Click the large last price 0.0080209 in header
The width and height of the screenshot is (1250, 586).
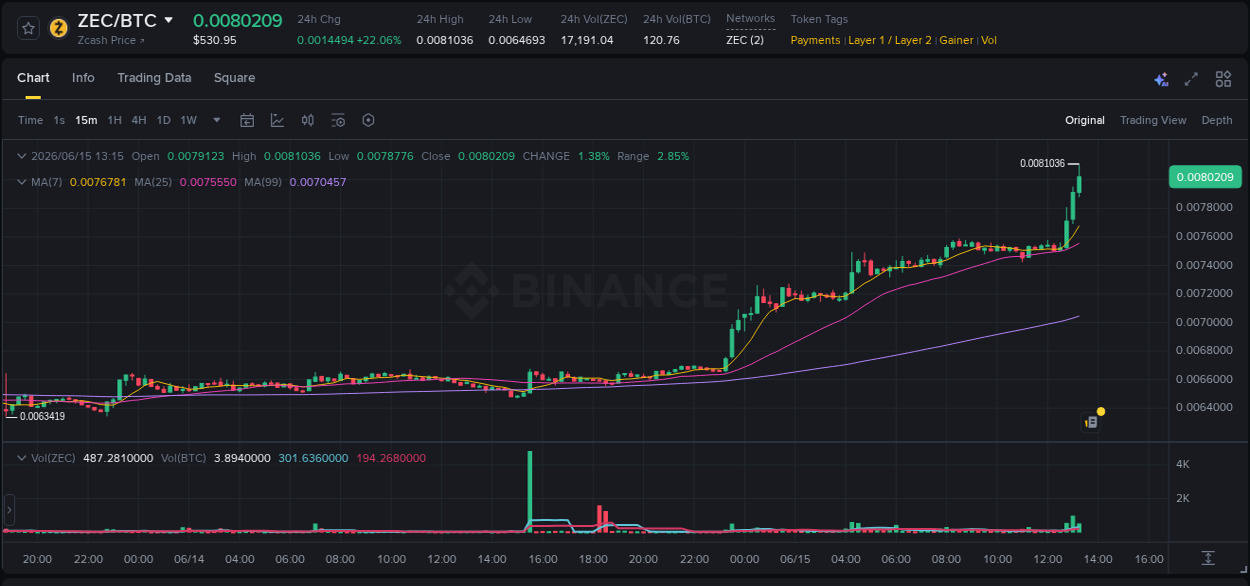[237, 20]
